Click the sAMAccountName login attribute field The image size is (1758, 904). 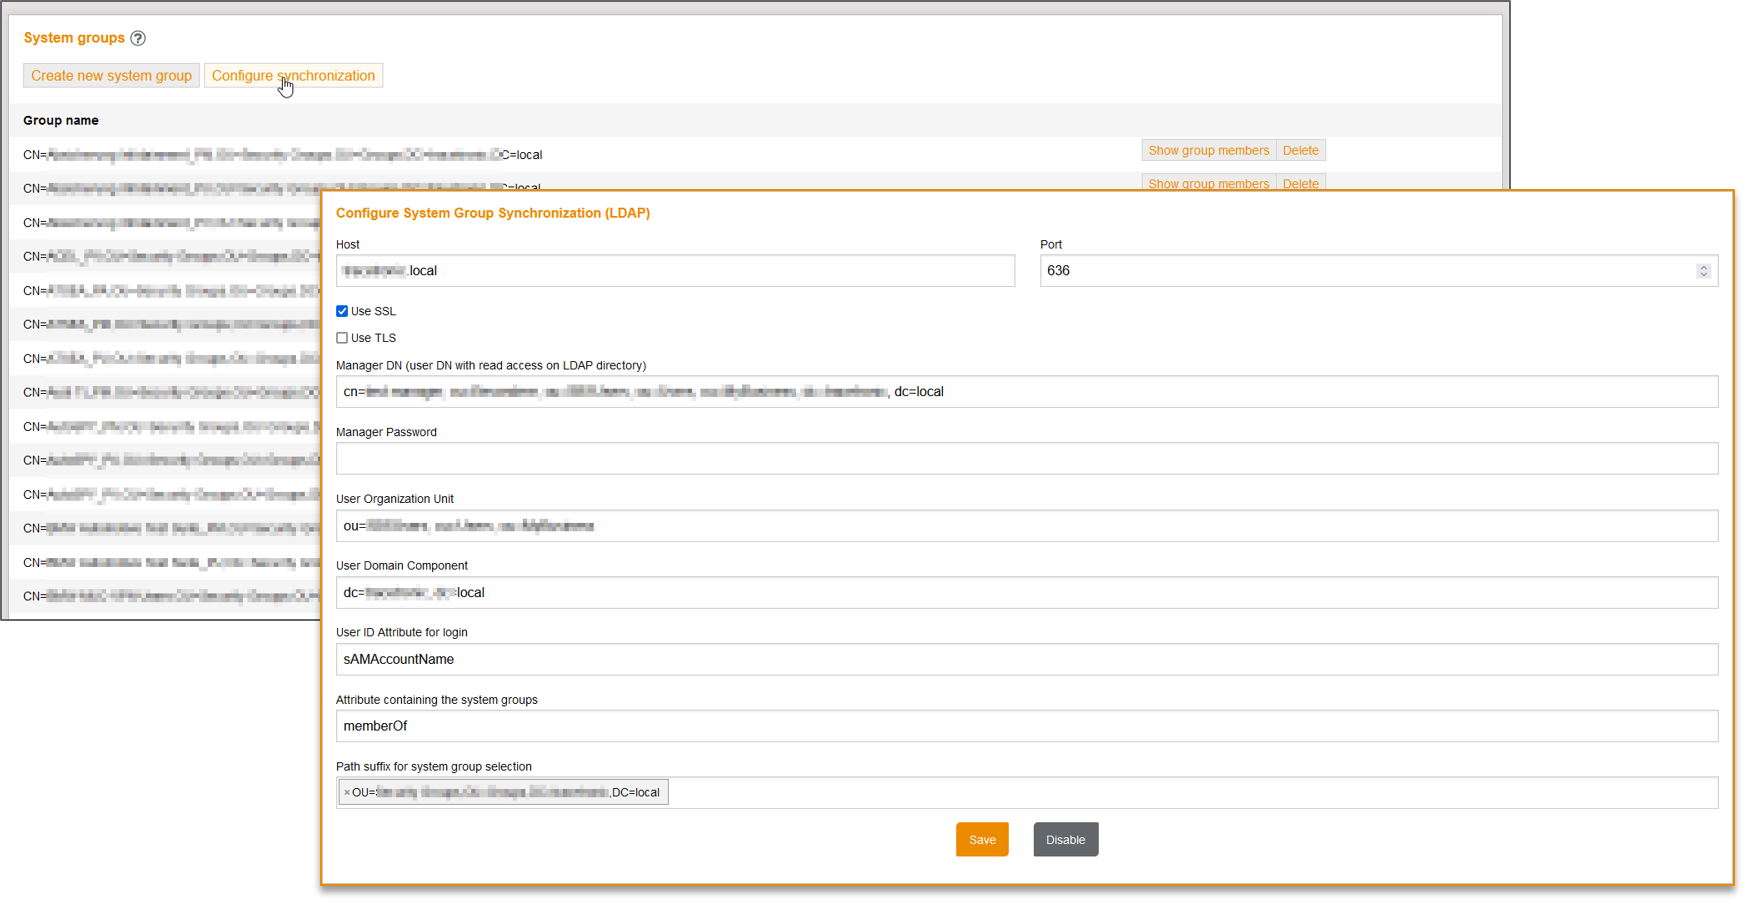1026,660
